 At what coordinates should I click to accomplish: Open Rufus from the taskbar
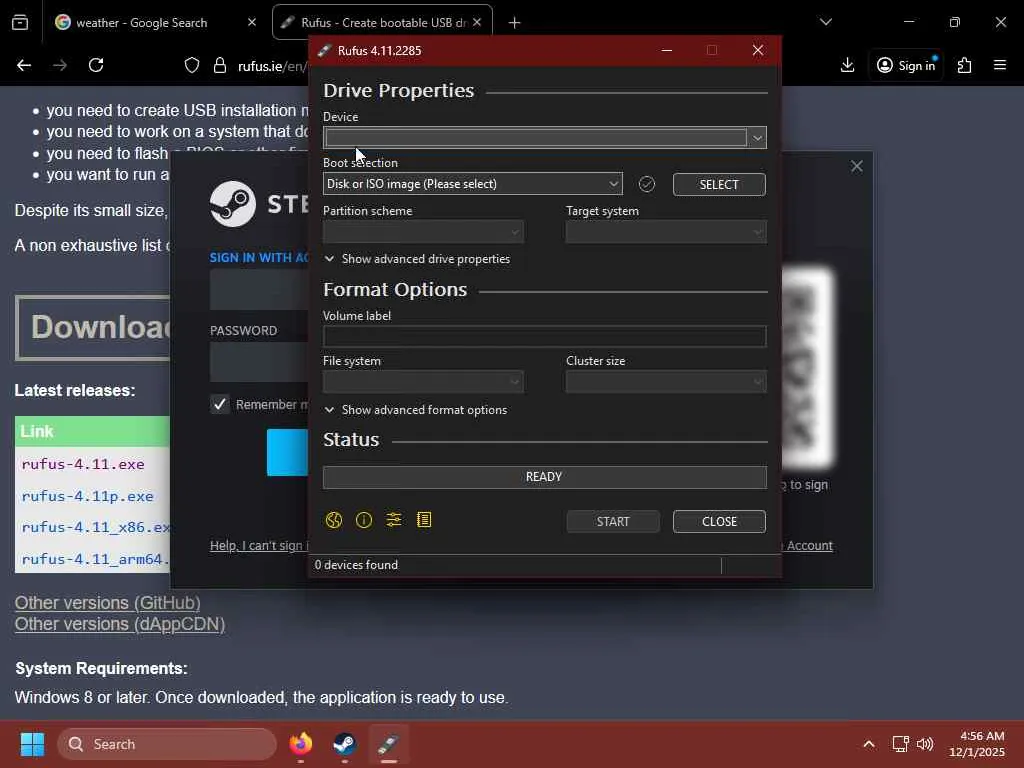pos(388,744)
